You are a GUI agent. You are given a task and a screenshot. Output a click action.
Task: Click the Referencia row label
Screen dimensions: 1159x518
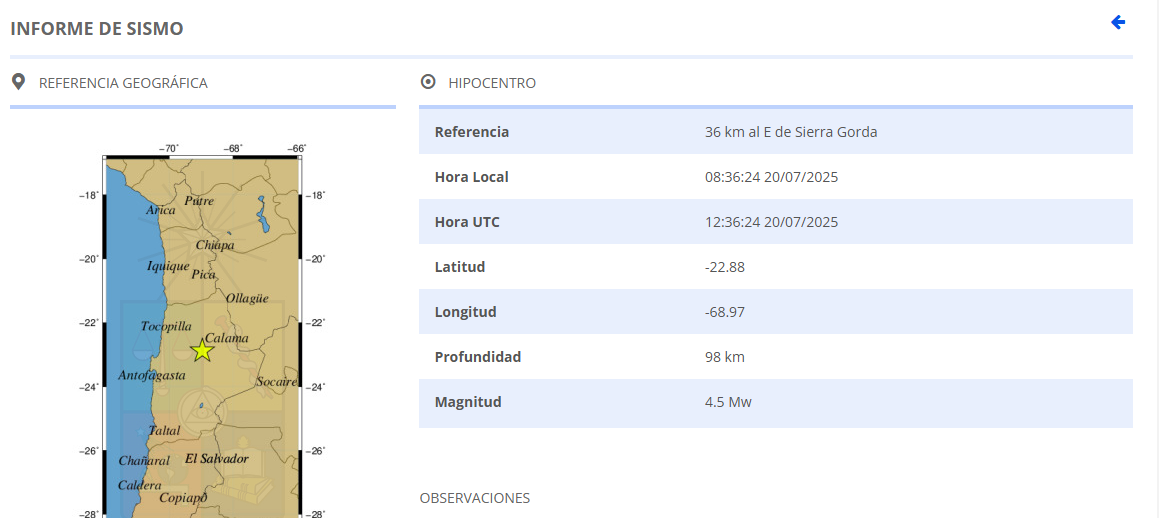(x=472, y=132)
